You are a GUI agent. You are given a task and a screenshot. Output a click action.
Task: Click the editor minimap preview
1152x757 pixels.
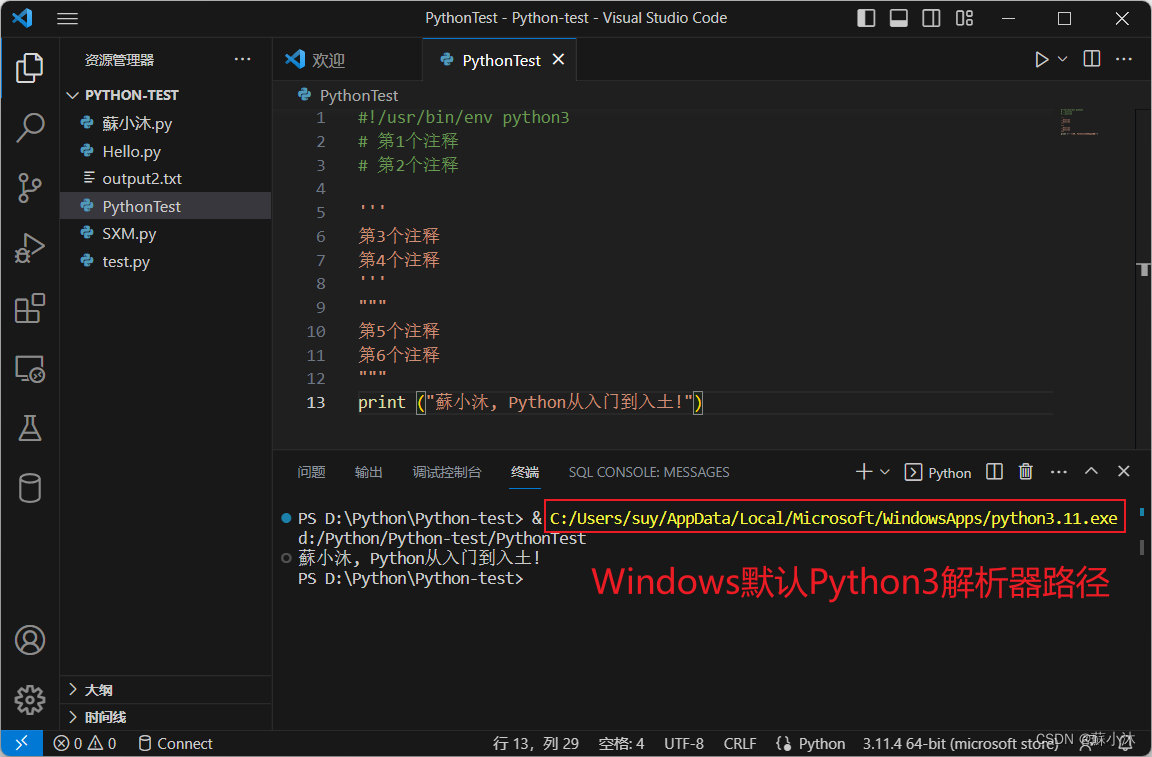coord(1079,122)
